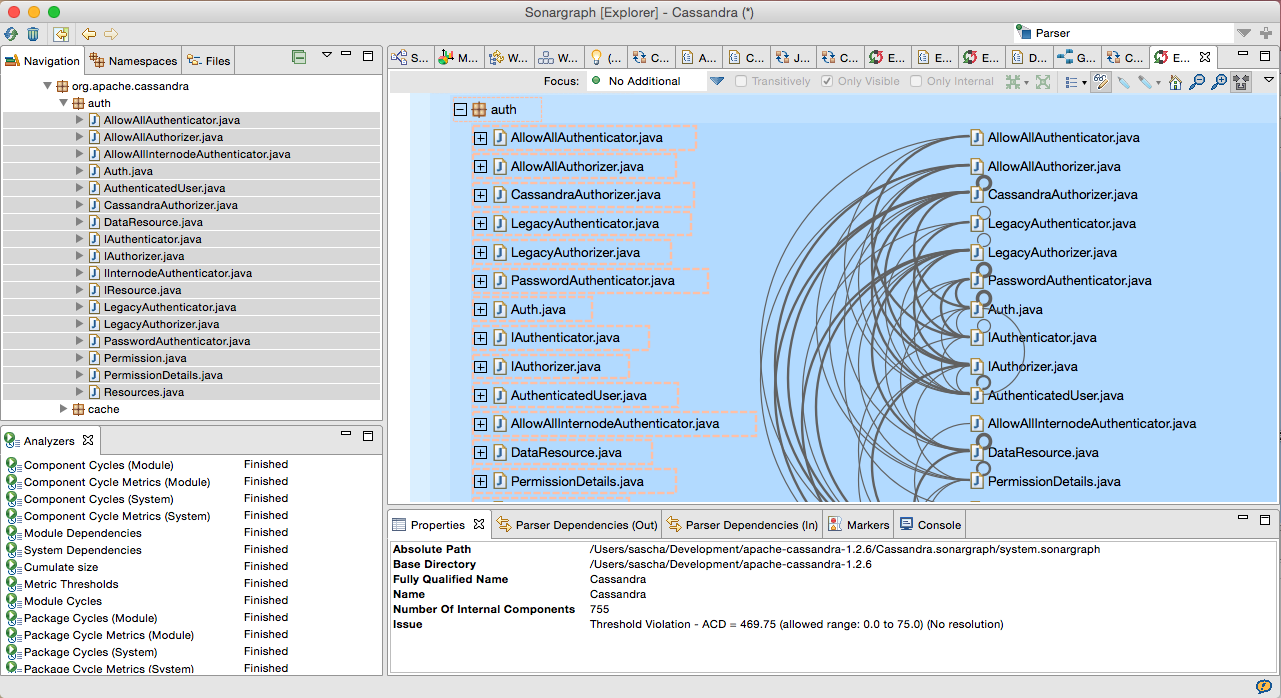Image resolution: width=1281 pixels, height=698 pixels.
Task: Click the Number Of Internal Components value 755
Action: pyautogui.click(x=599, y=609)
